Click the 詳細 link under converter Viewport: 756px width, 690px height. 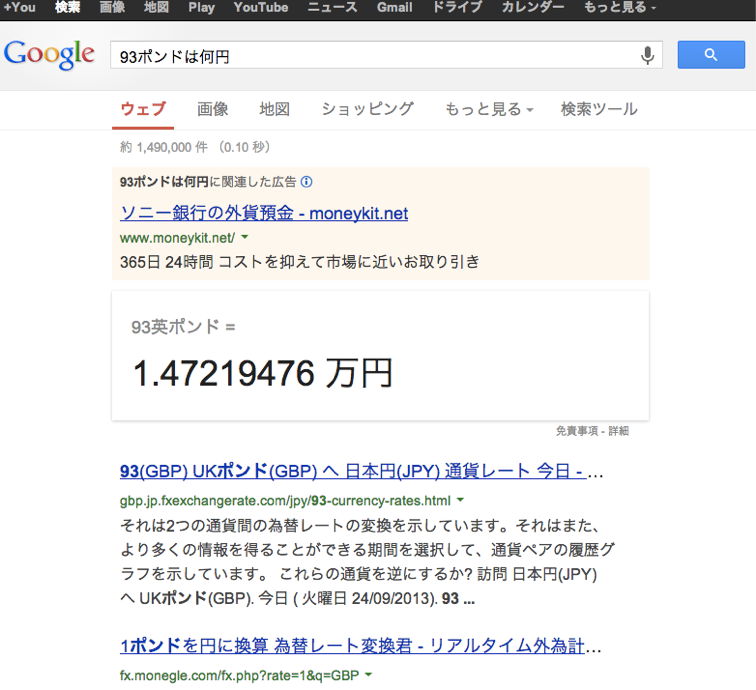click(x=619, y=431)
